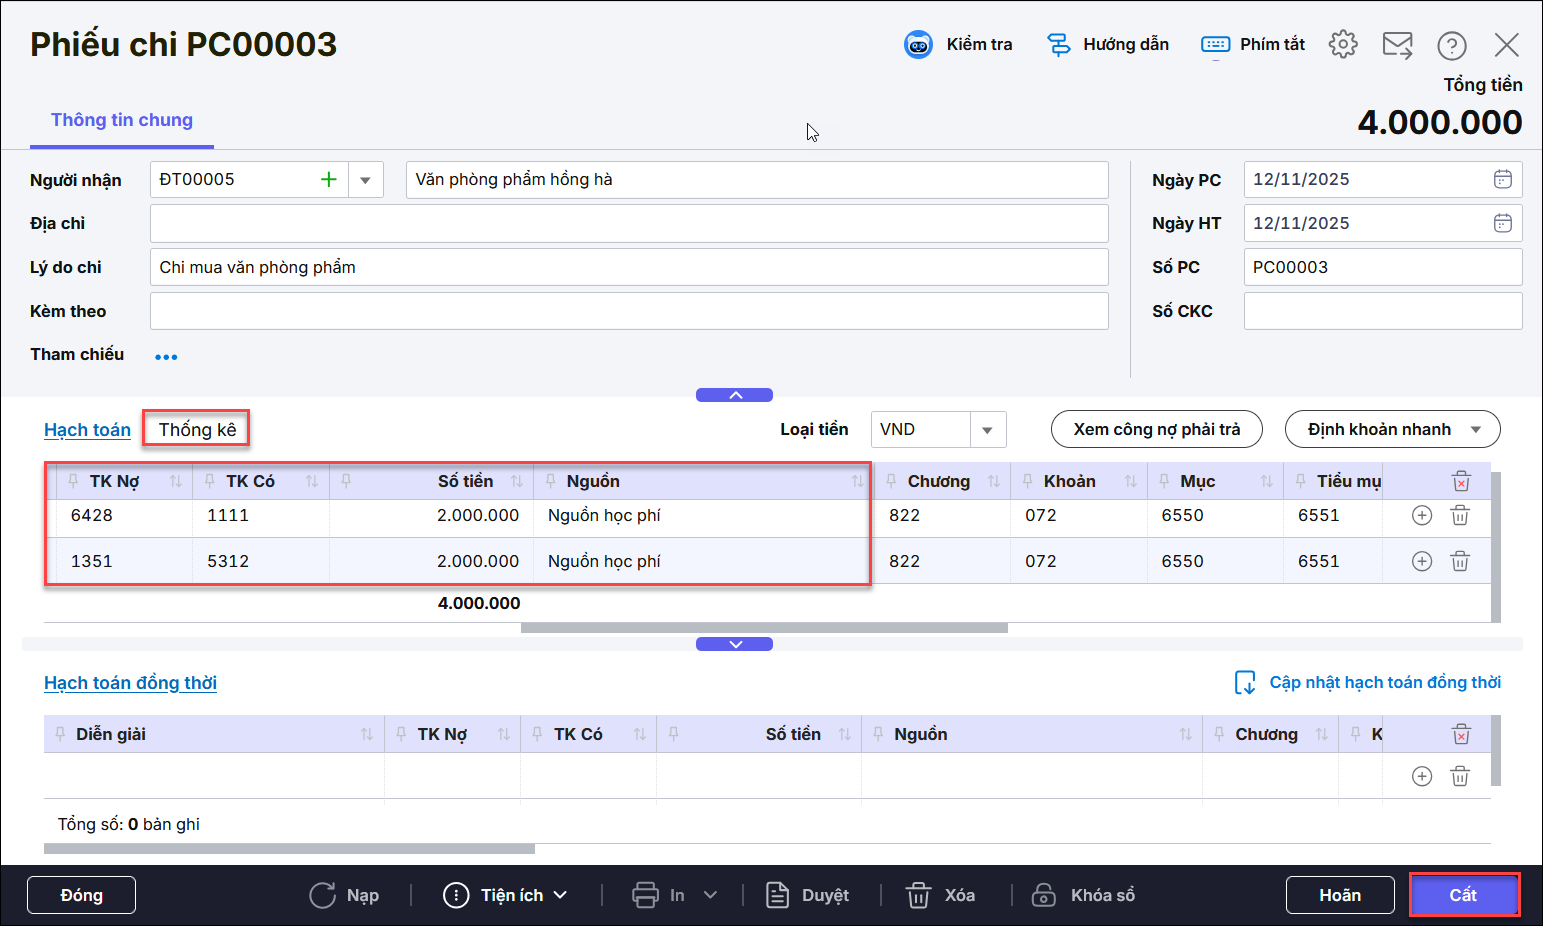This screenshot has height=926, width=1543.
Task: Click the Lý do chi text field
Action: (x=628, y=268)
